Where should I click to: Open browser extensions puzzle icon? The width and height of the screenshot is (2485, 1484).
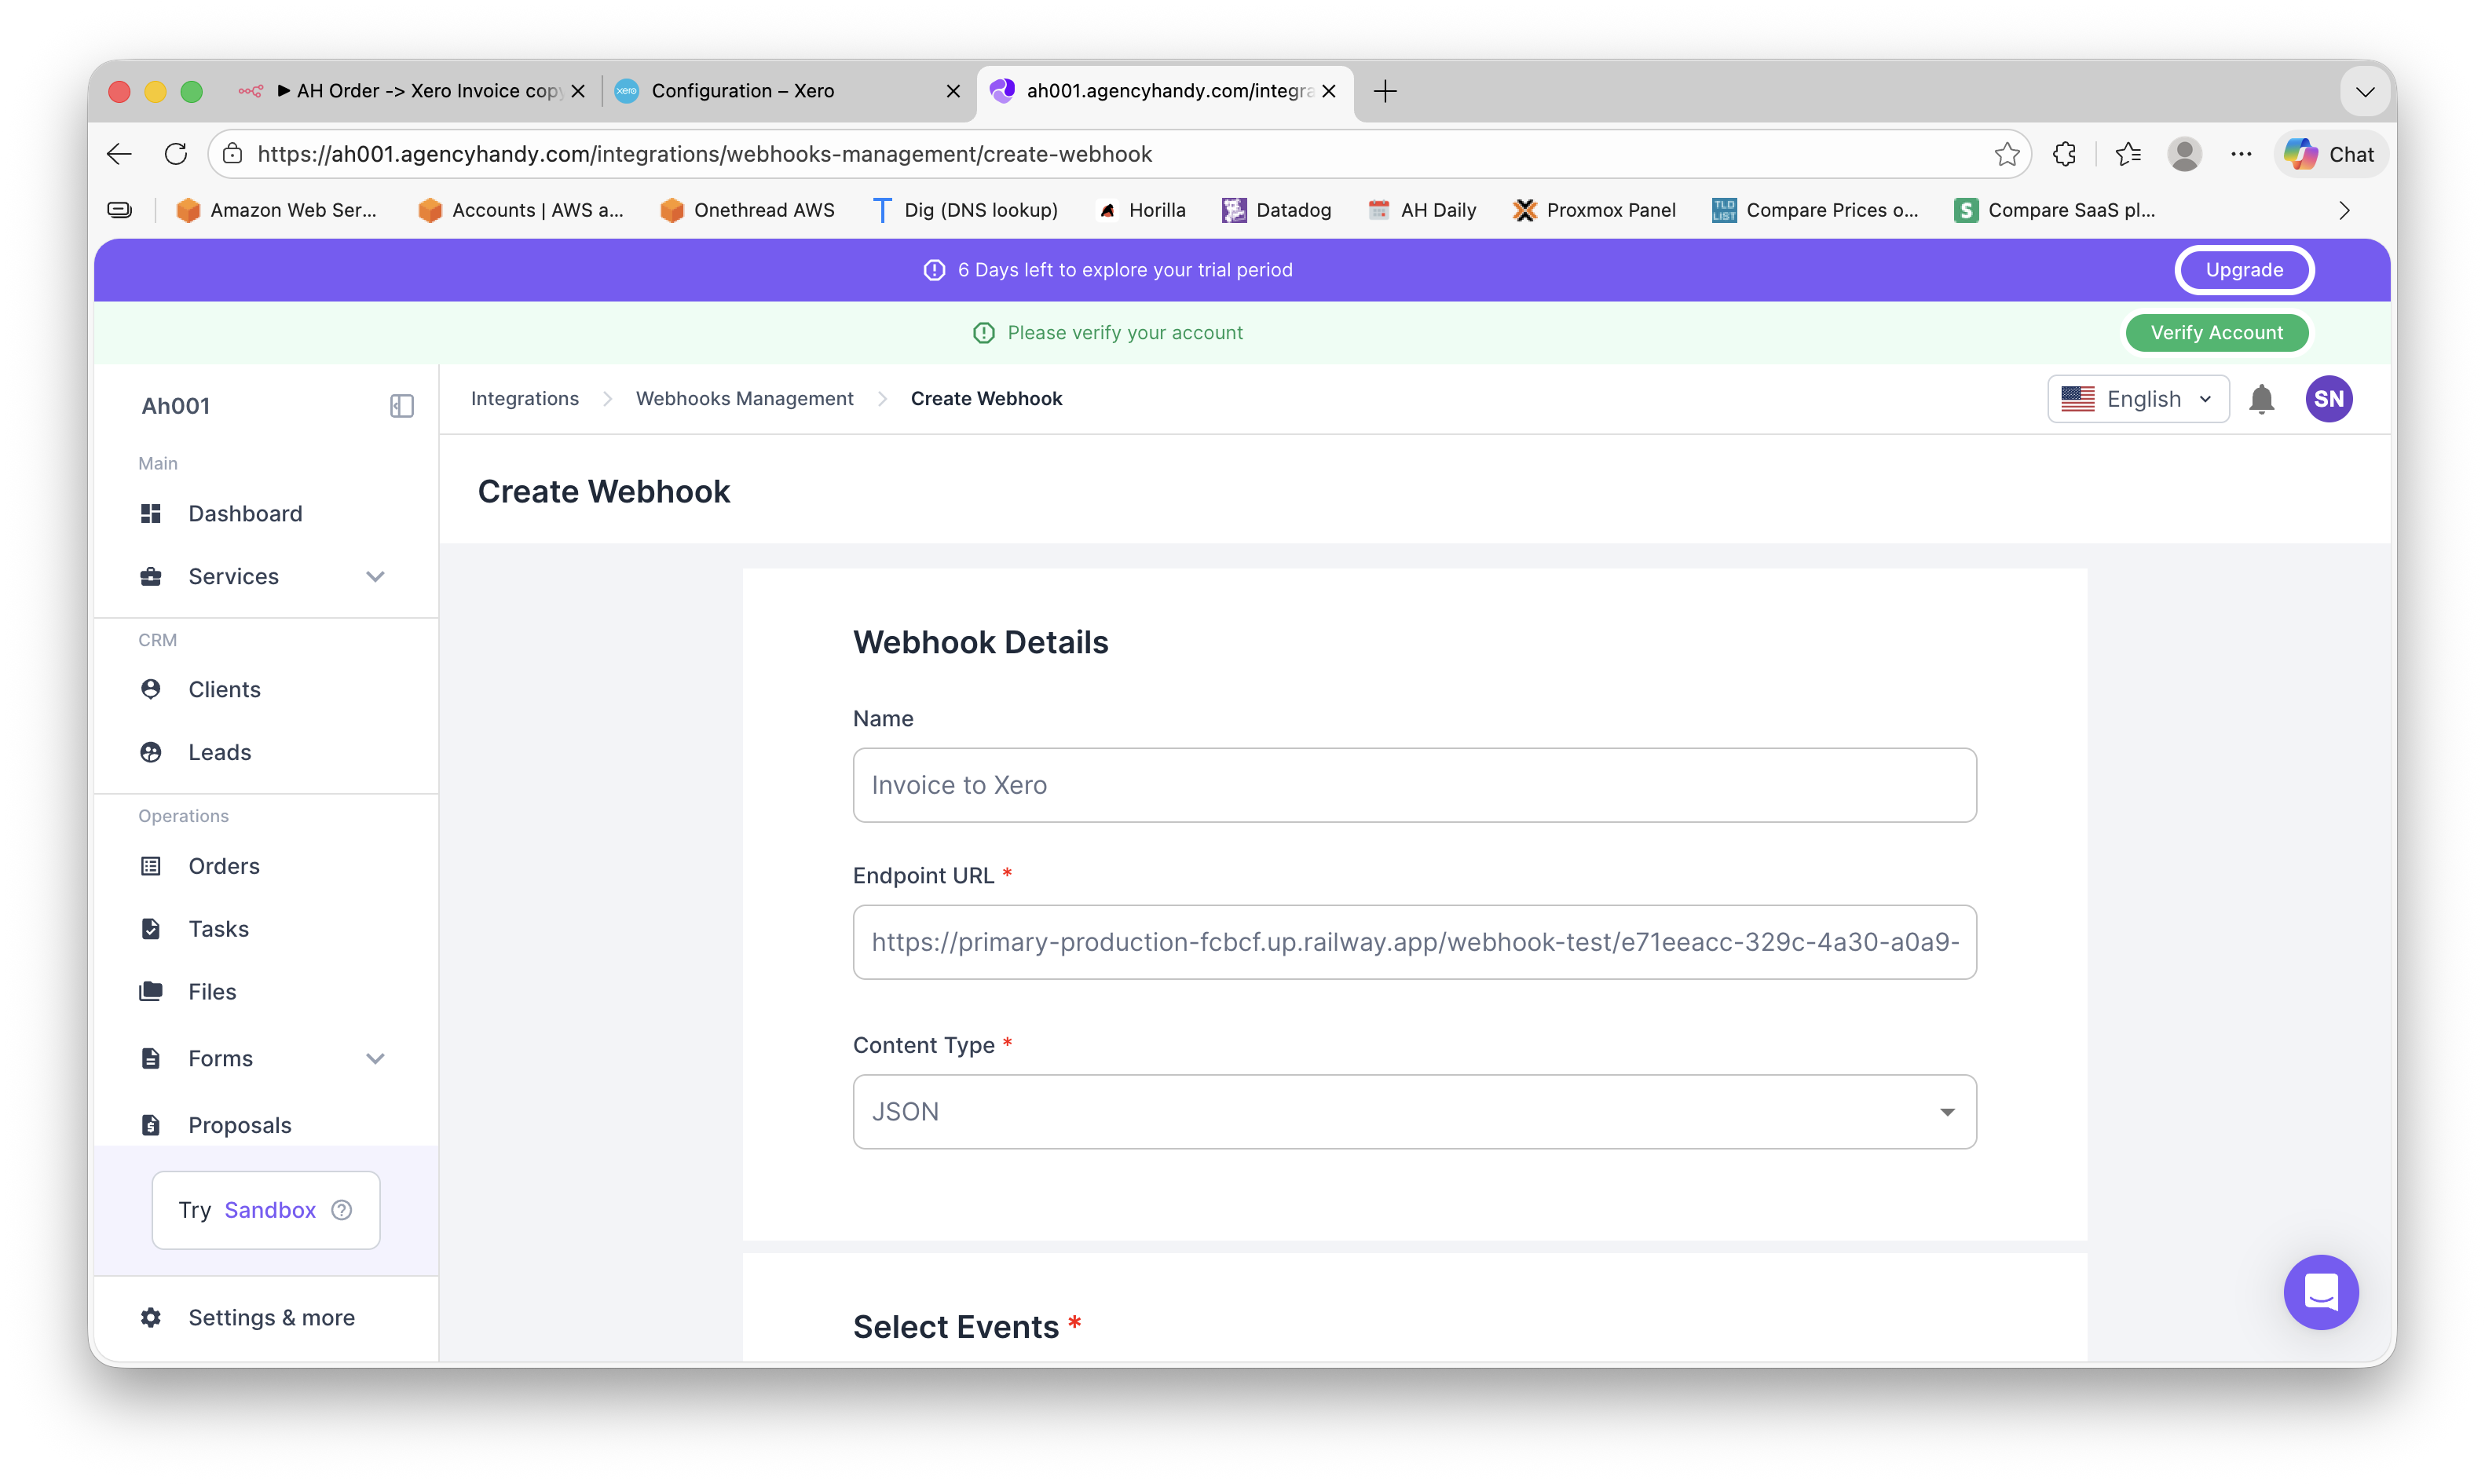coord(2064,154)
